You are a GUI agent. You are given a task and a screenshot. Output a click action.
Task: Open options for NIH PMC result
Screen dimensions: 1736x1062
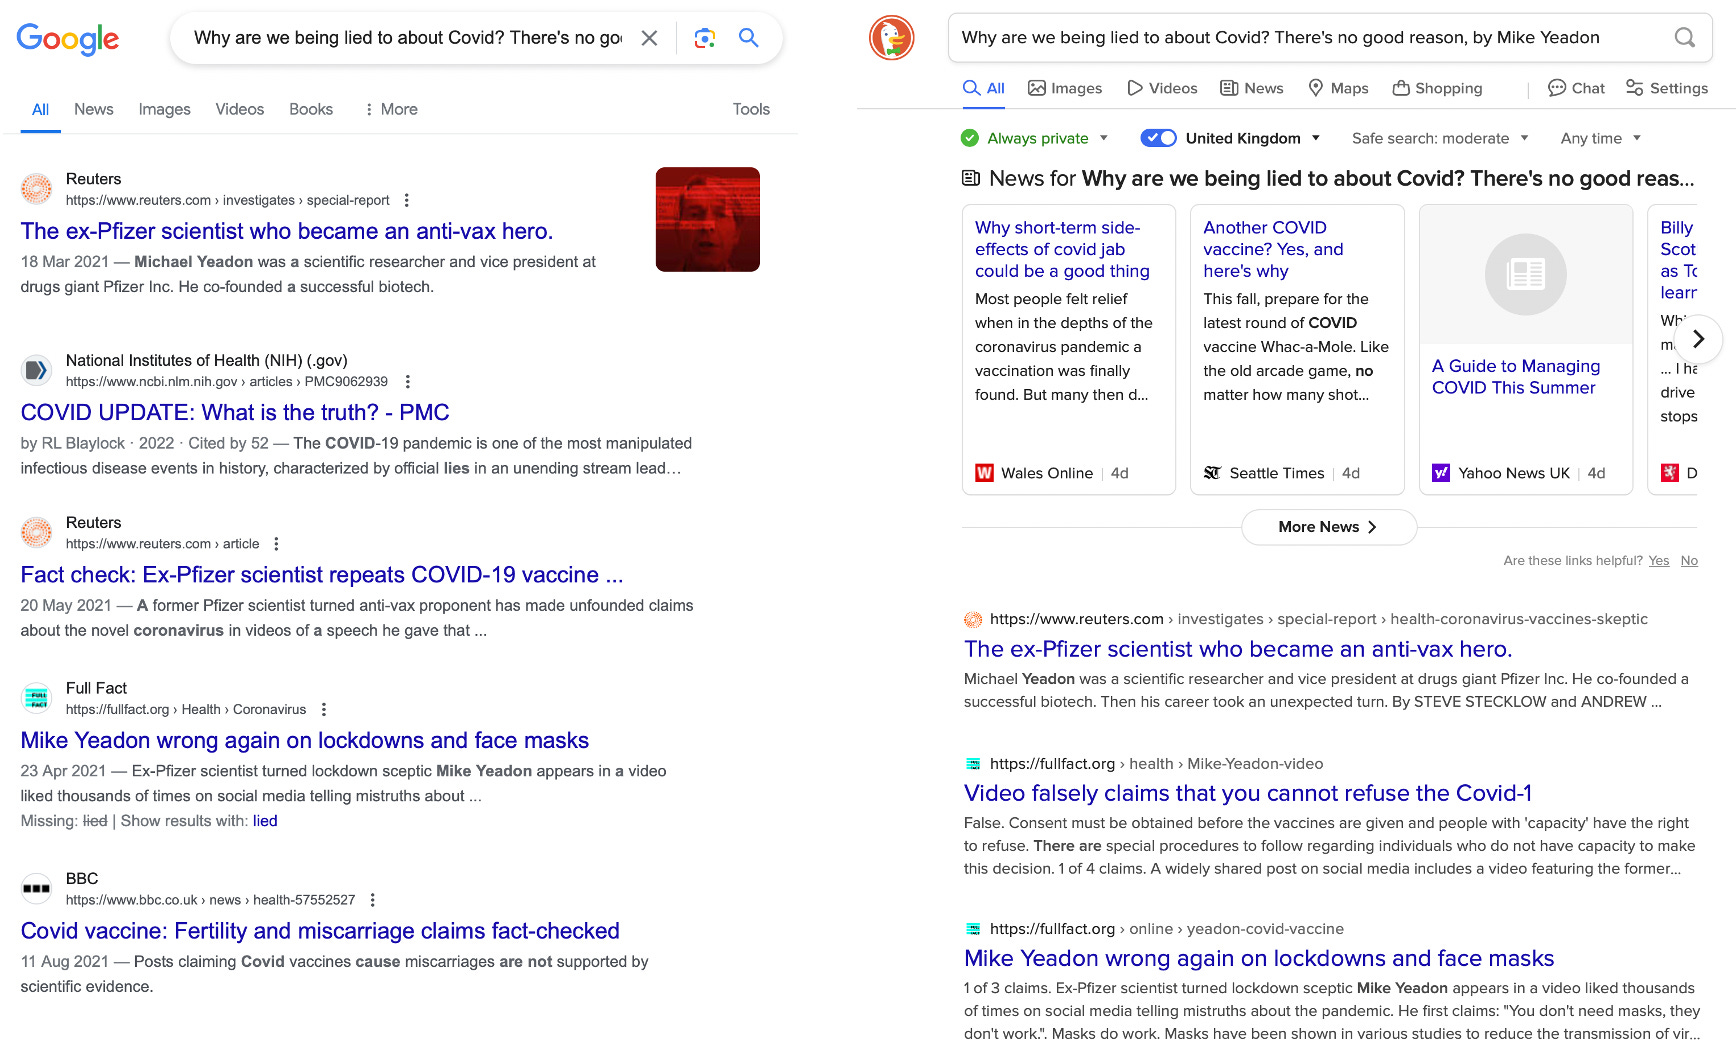[407, 381]
